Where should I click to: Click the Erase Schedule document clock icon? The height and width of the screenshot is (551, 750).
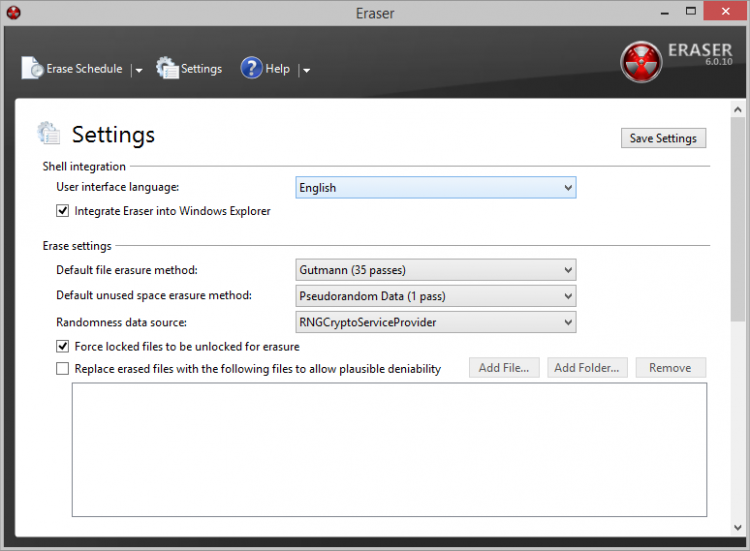coord(32,68)
